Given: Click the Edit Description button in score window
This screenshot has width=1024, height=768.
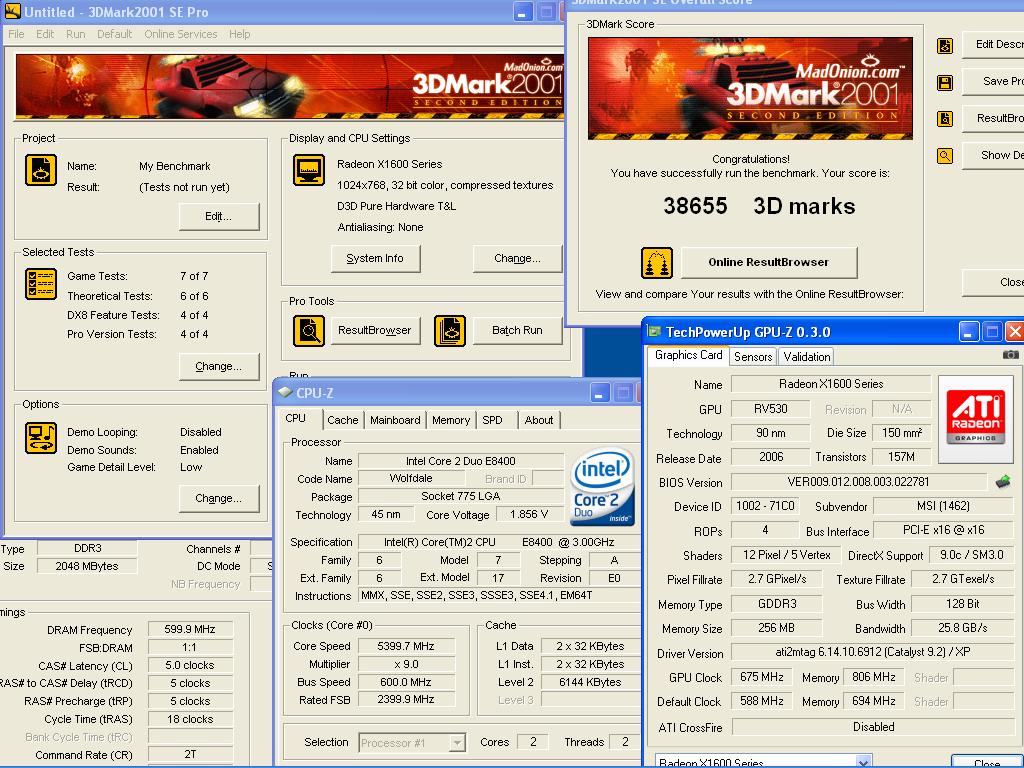Looking at the screenshot, I should point(993,44).
